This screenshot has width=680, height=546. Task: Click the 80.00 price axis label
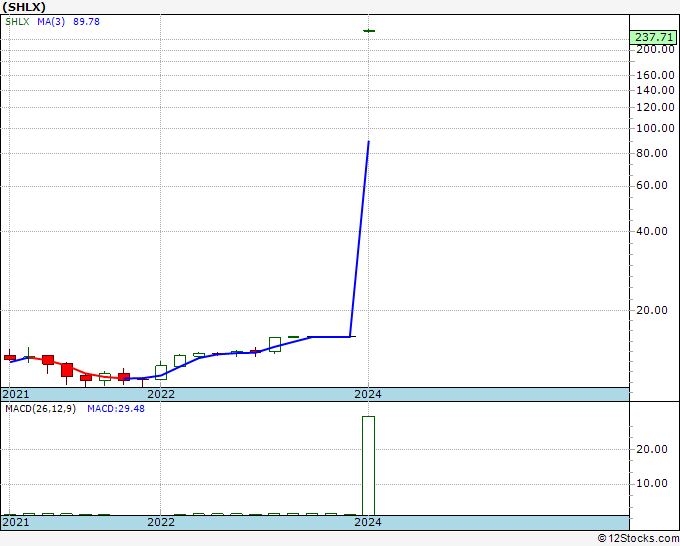pos(652,154)
